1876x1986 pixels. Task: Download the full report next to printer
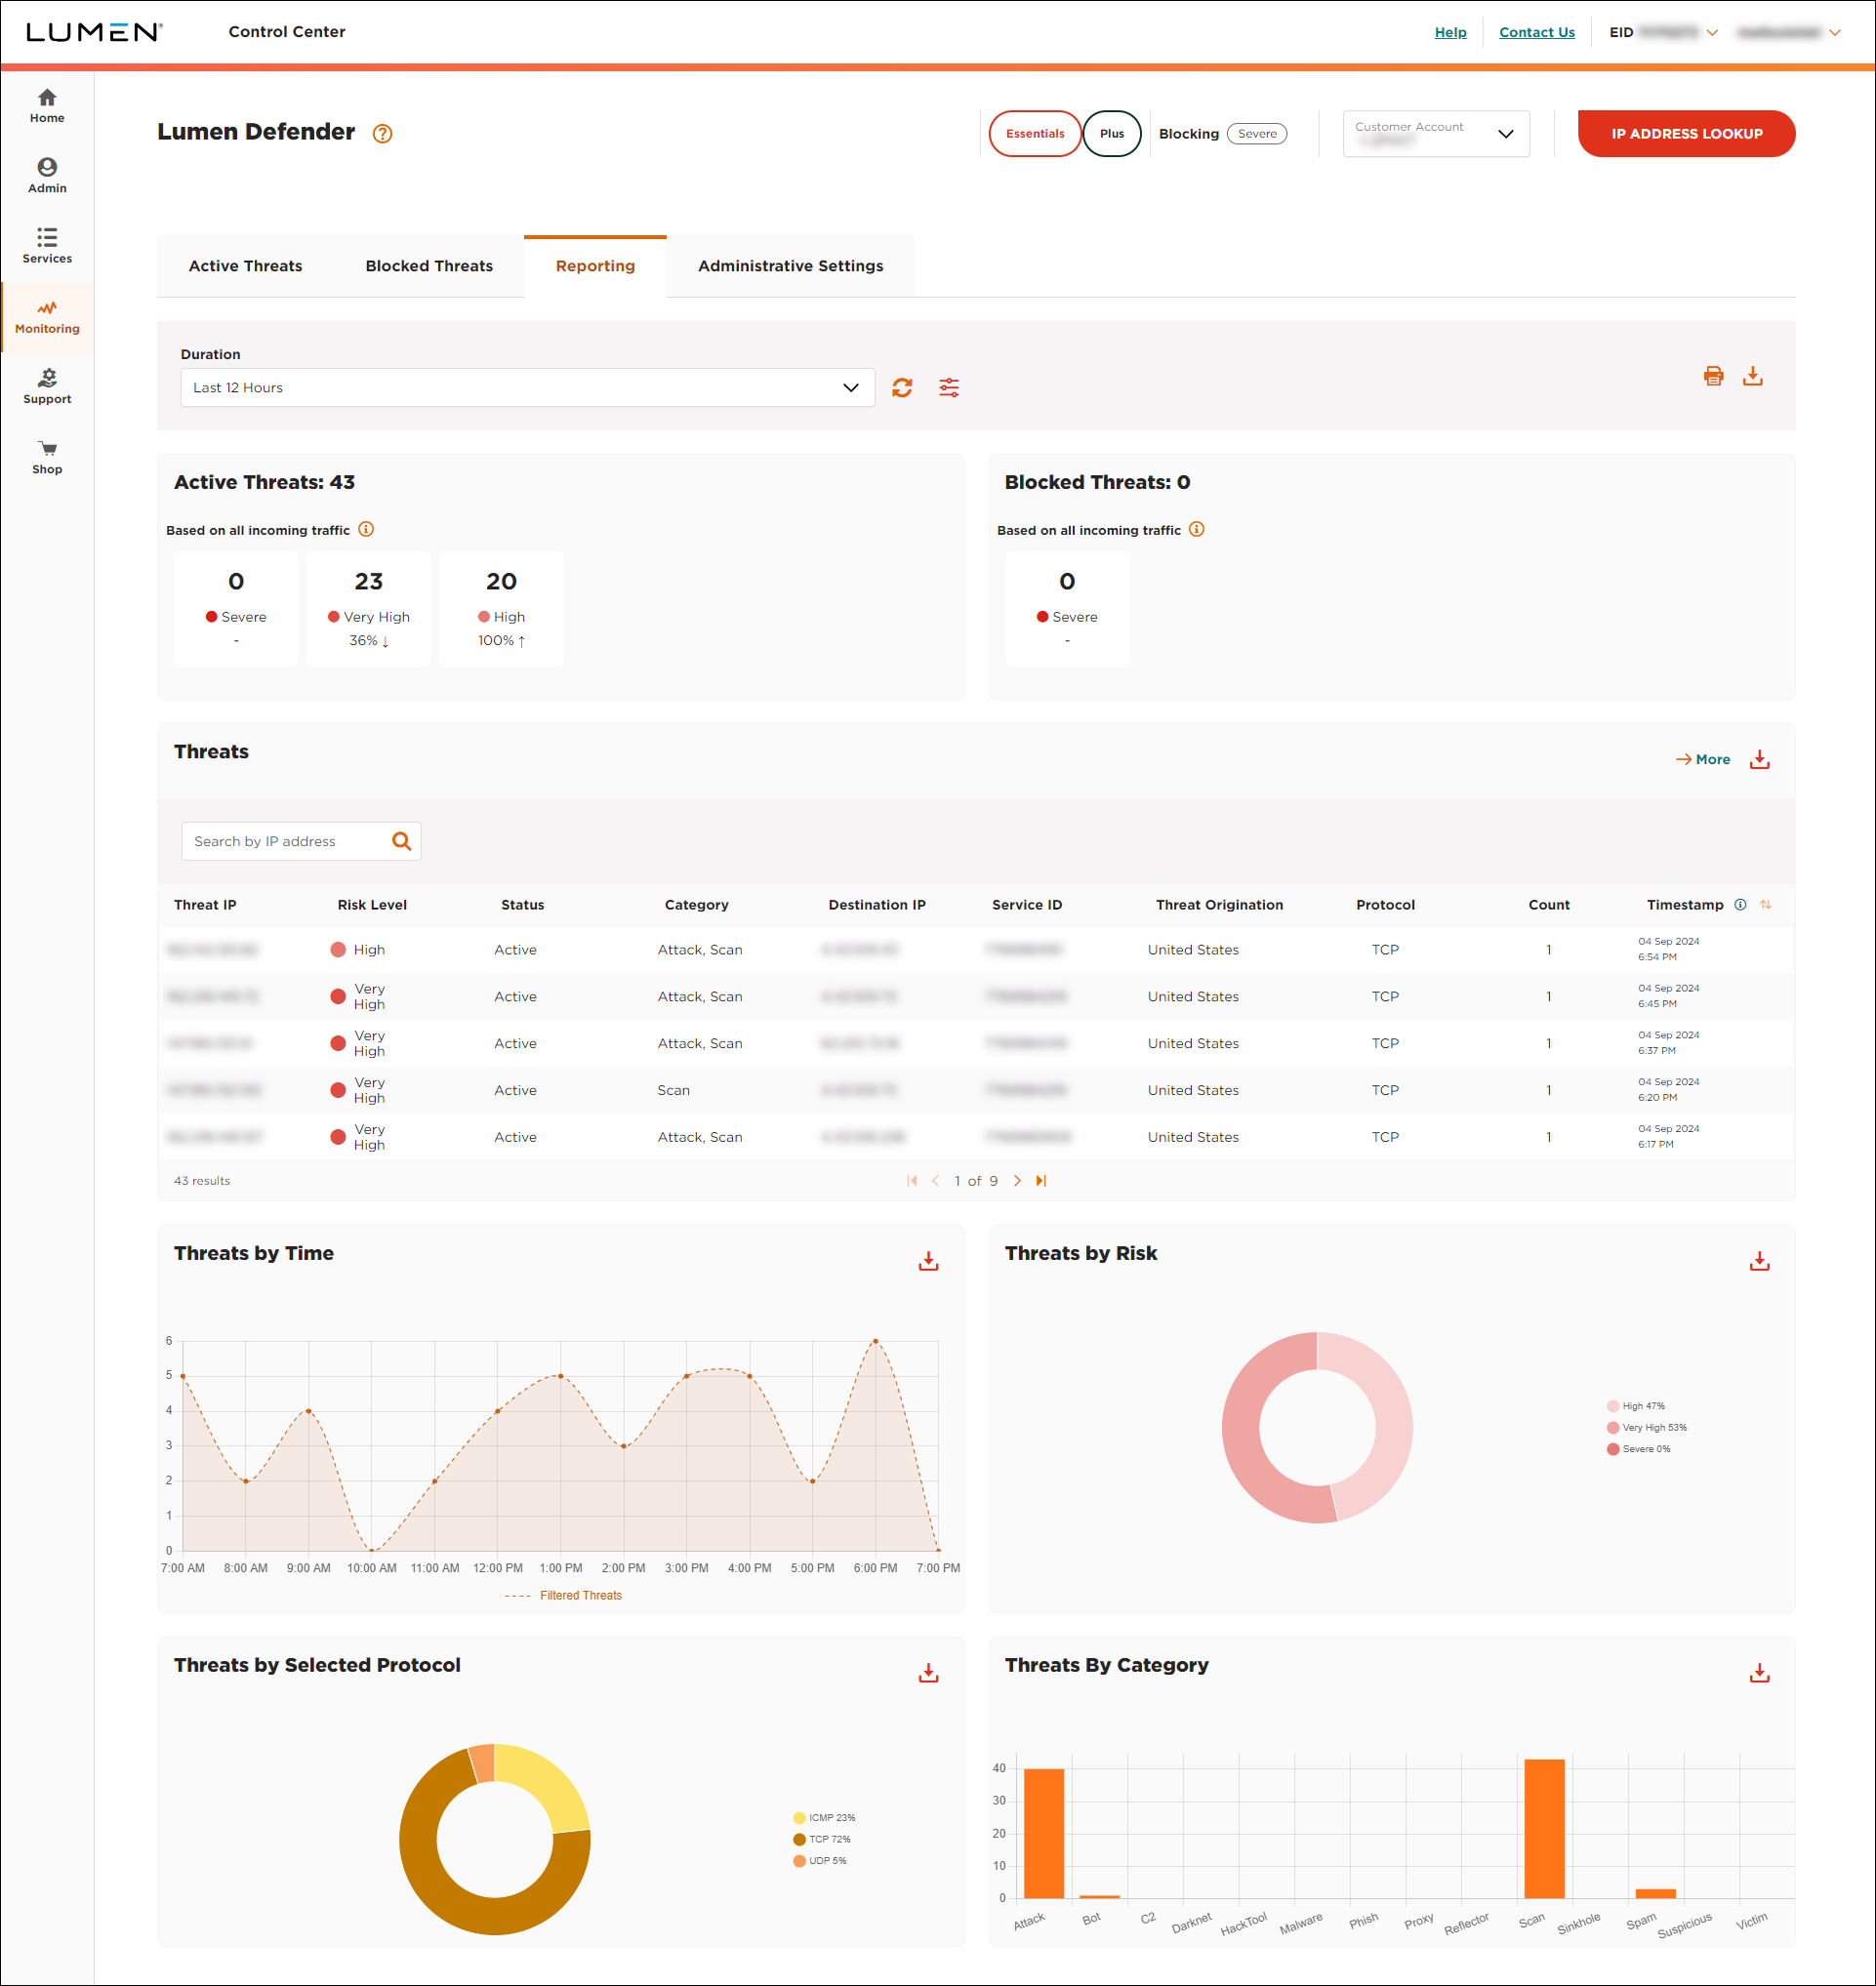1752,376
